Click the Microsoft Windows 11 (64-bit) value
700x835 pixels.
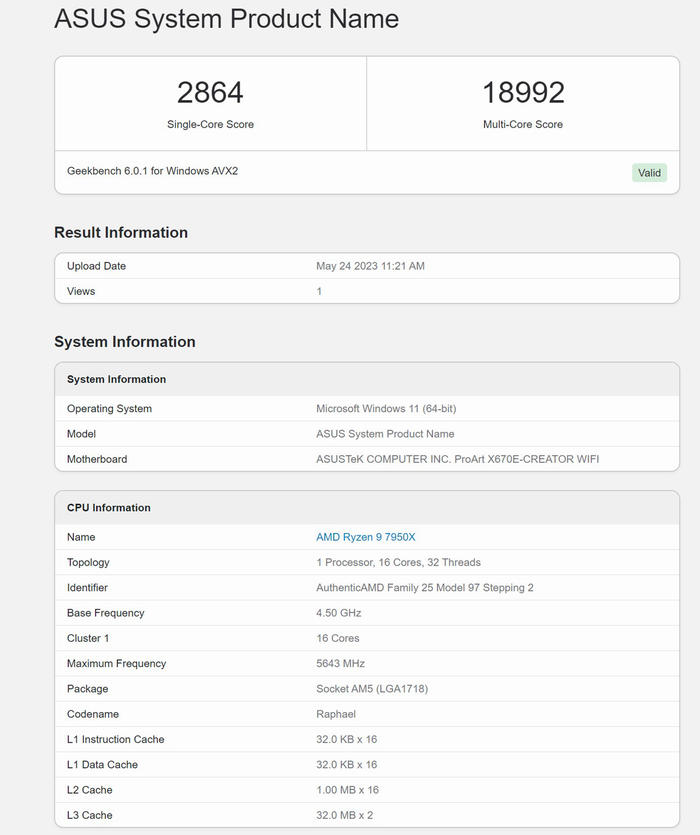pyautogui.click(x=386, y=408)
